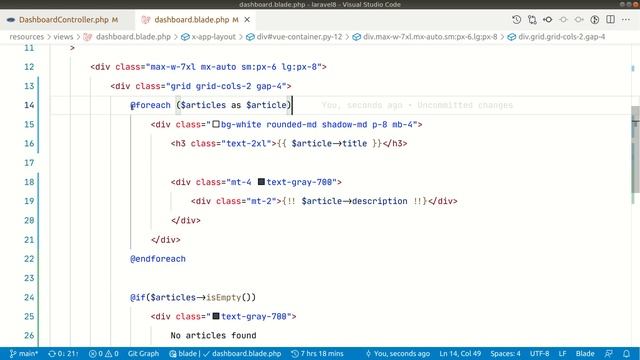The height and width of the screenshot is (360, 640).
Task: Click the circular Git source action icon
Action: point(595,20)
